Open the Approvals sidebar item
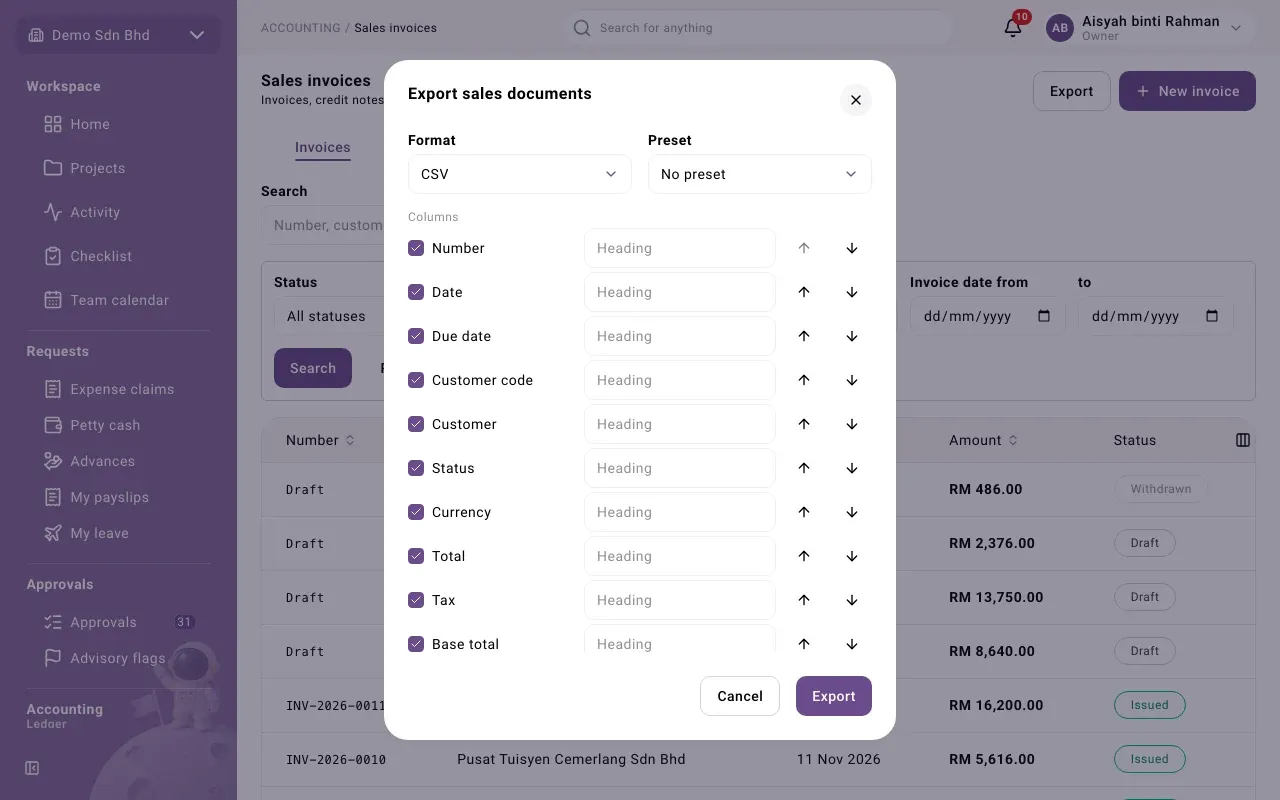Screen dimensions: 1280x800 (x=118, y=622)
